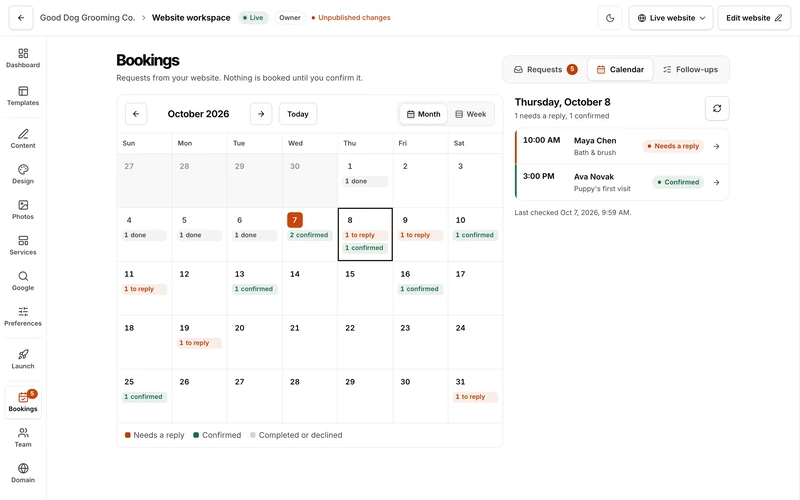Toggle dark mode moon icon
This screenshot has height=500, width=800.
pyautogui.click(x=610, y=18)
